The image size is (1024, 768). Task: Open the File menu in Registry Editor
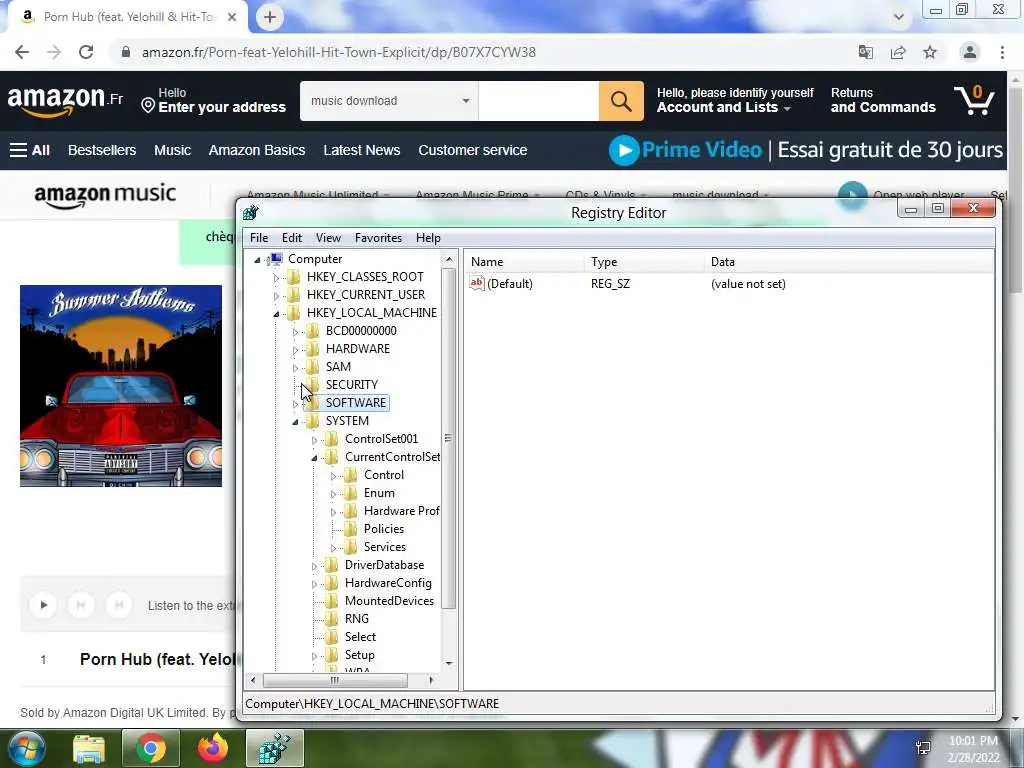[x=259, y=238]
